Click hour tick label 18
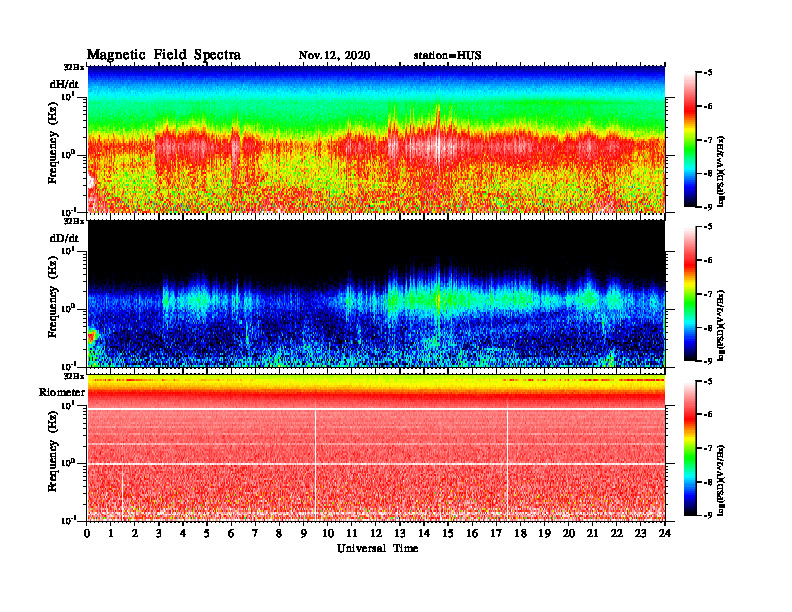Viewport: 792px width, 612px height. pyautogui.click(x=520, y=533)
